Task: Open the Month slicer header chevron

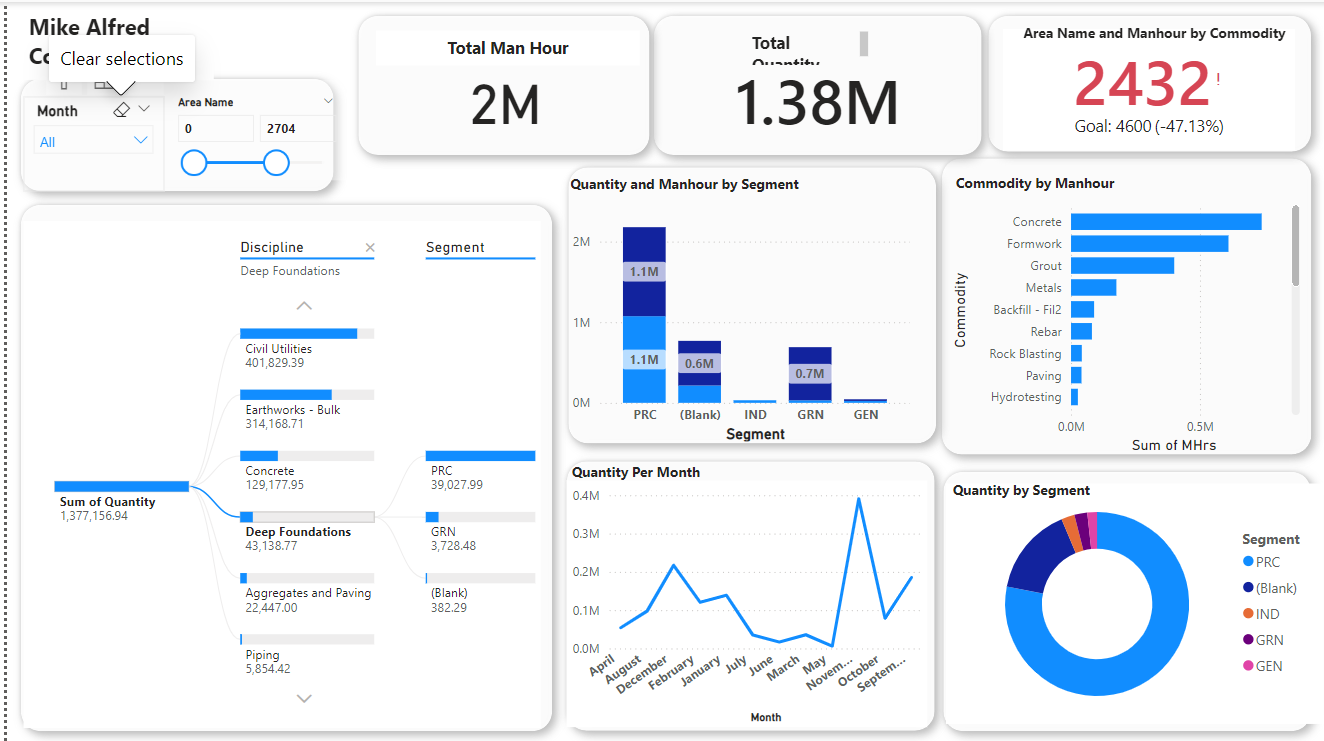Action: pos(144,109)
